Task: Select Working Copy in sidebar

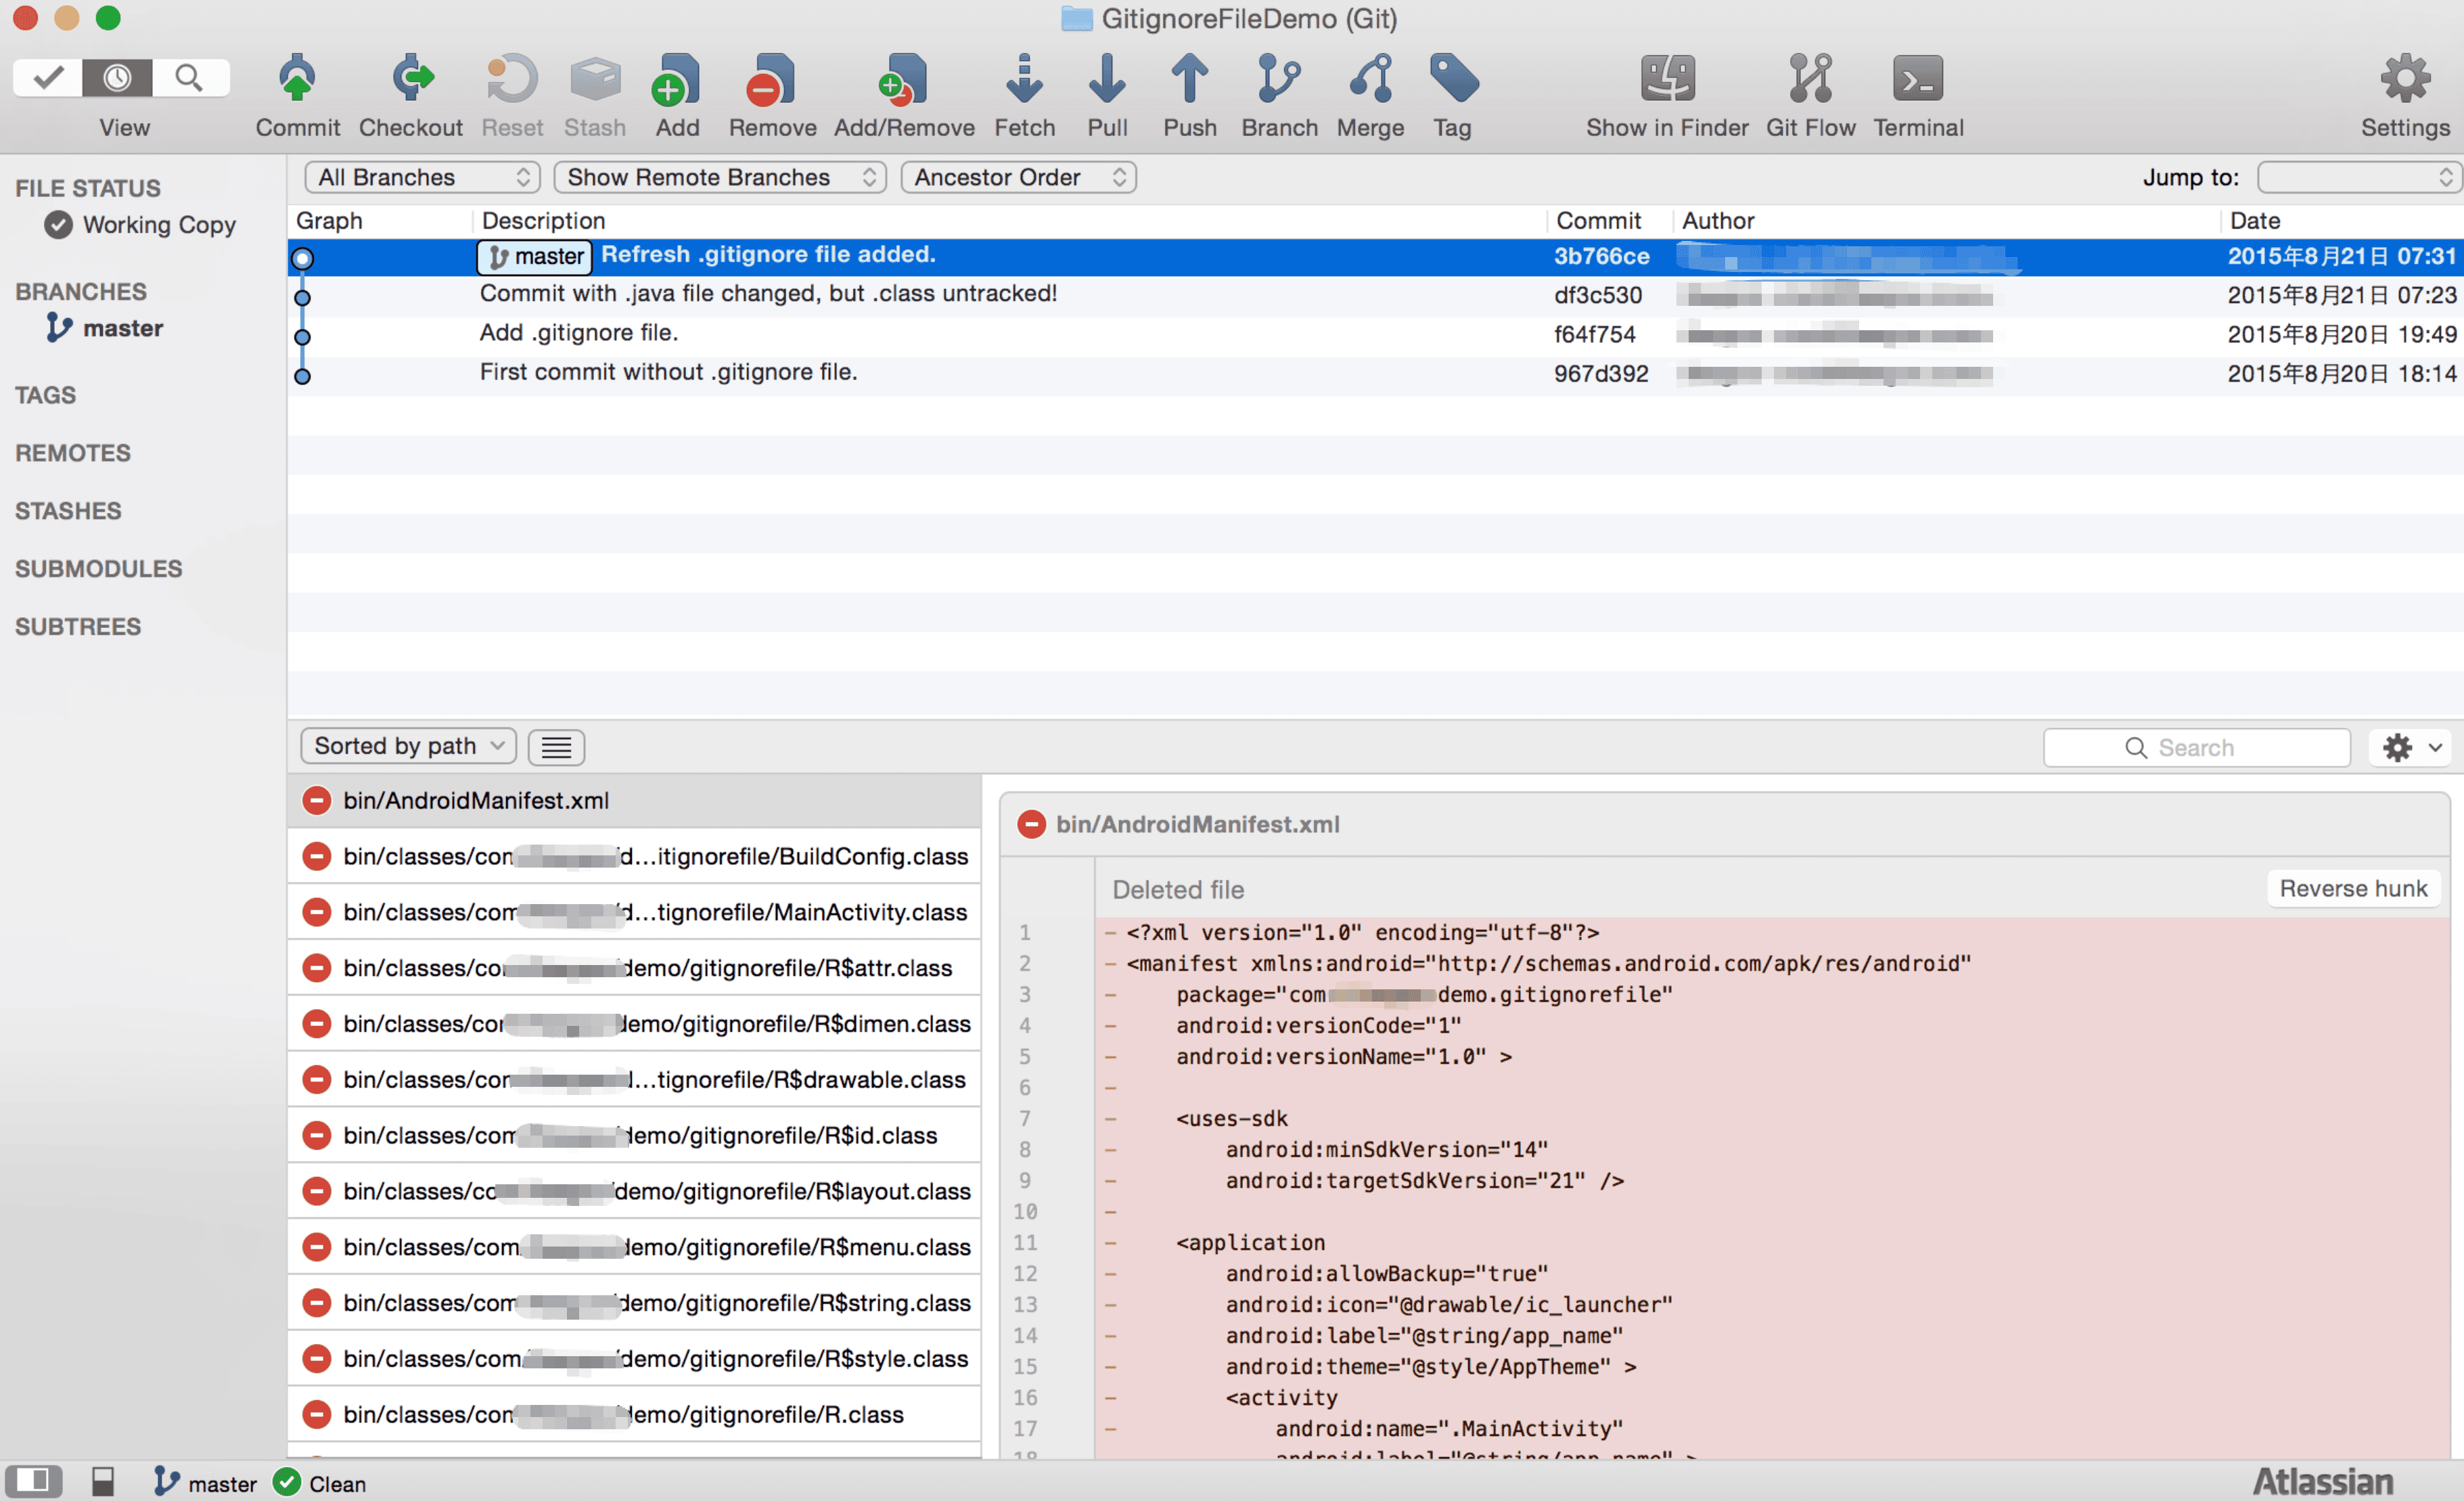Action: 140,225
